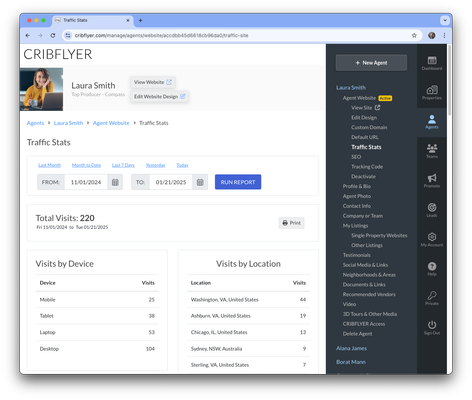472x400 pixels.
Task: Select the Month to Date quick range
Action: point(86,165)
